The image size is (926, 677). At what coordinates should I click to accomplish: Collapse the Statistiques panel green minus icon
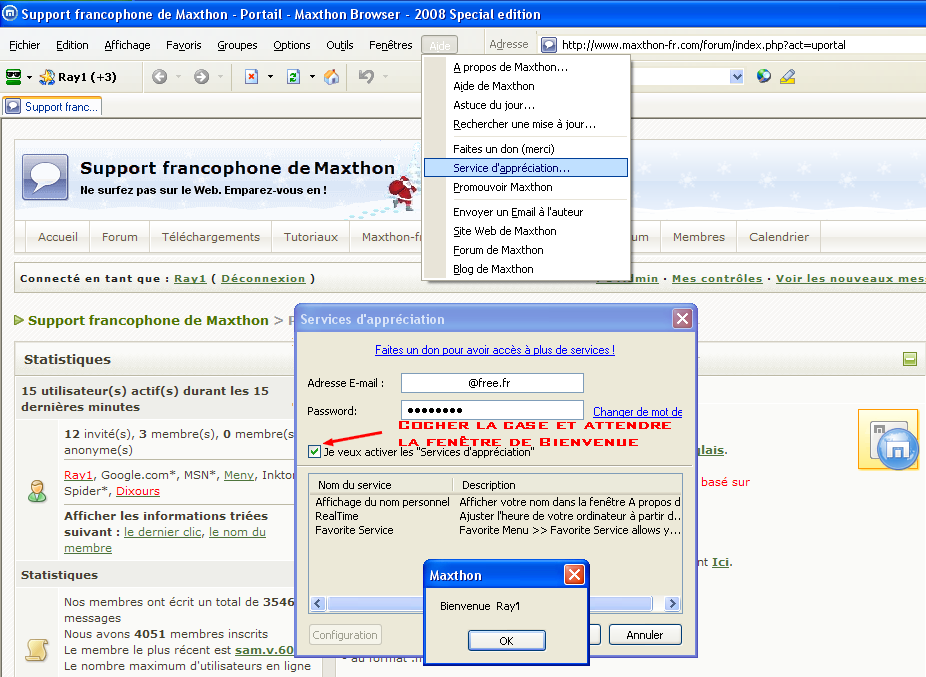910,359
